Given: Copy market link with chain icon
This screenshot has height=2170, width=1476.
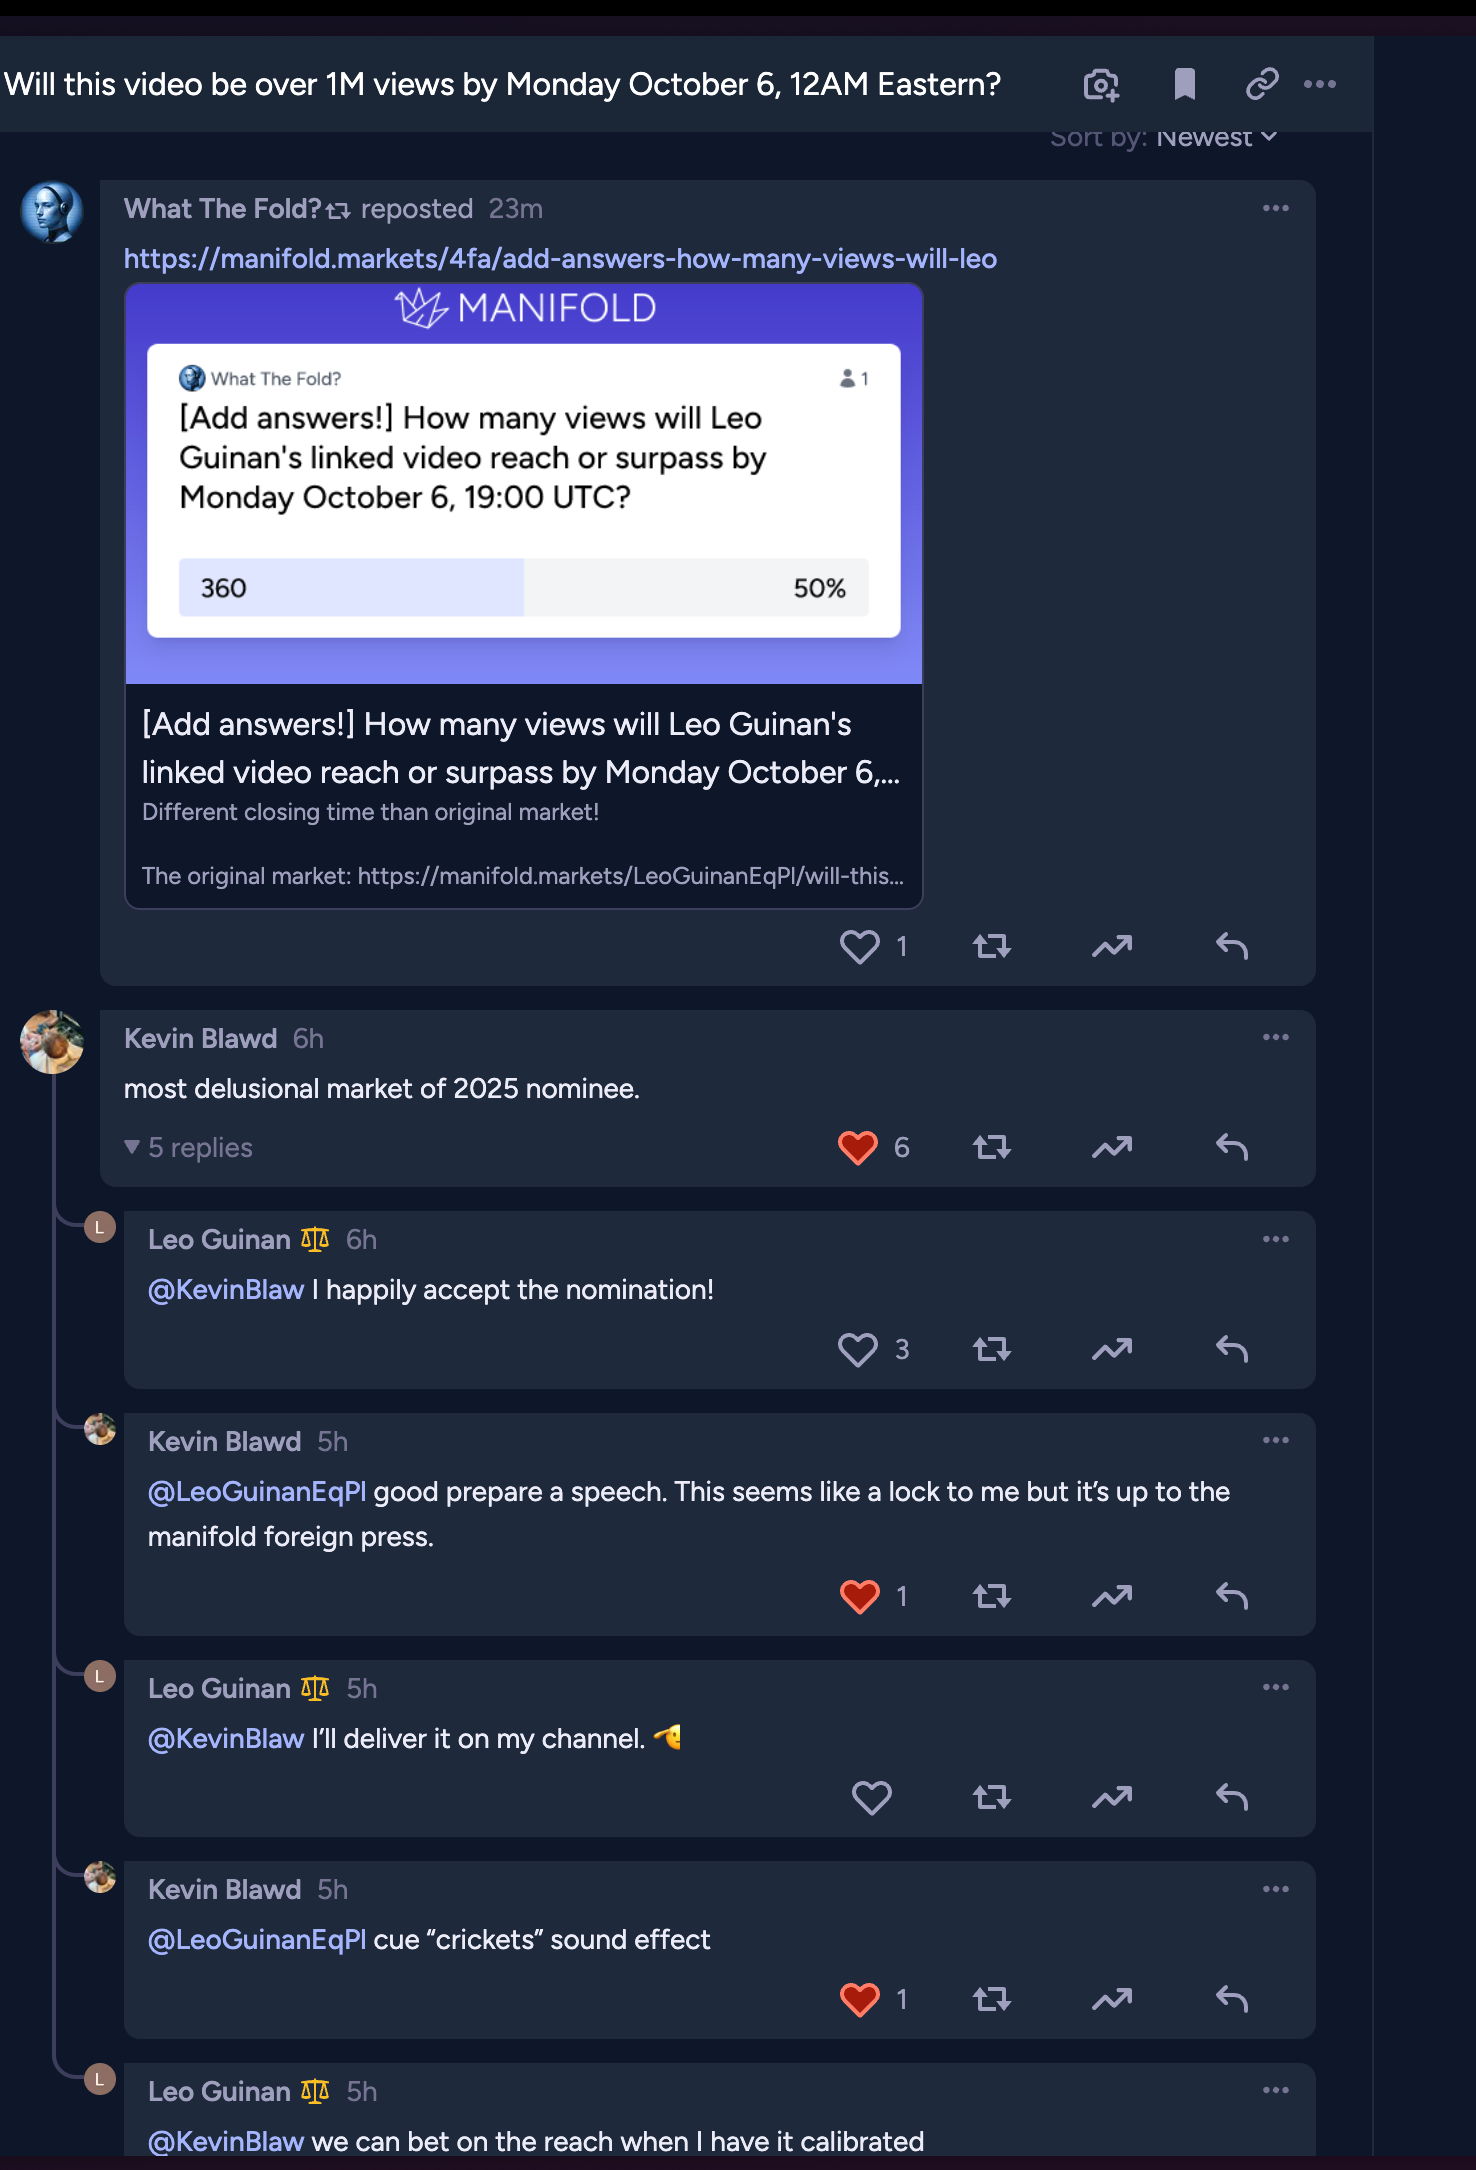Looking at the screenshot, I should [x=1262, y=85].
